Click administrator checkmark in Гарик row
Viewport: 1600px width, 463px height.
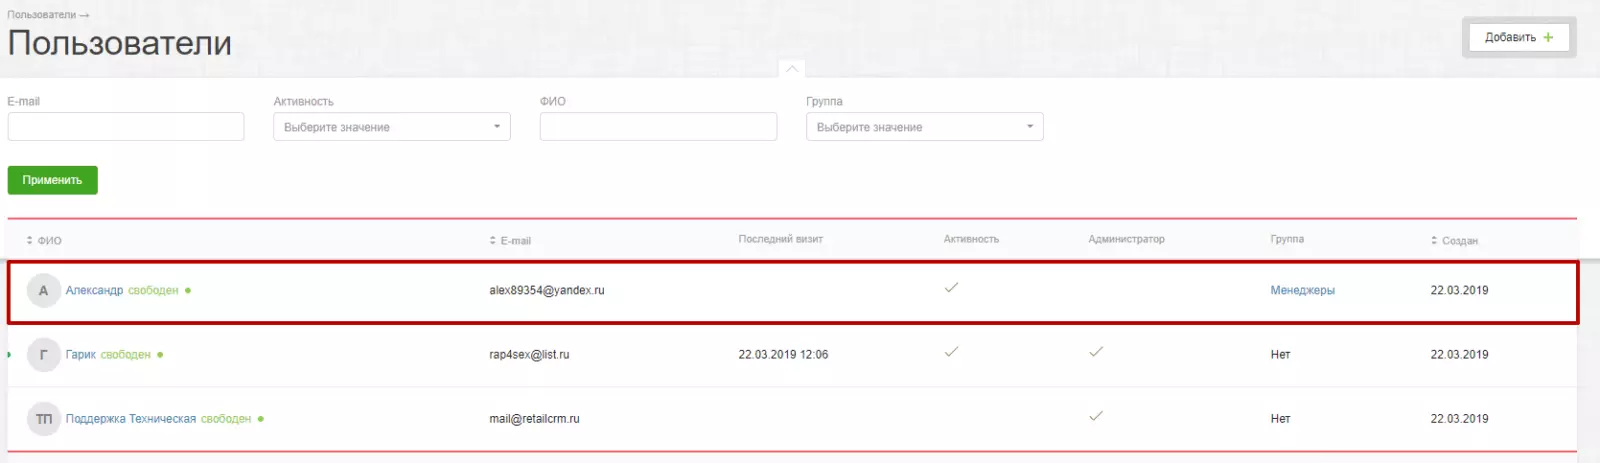pos(1096,351)
